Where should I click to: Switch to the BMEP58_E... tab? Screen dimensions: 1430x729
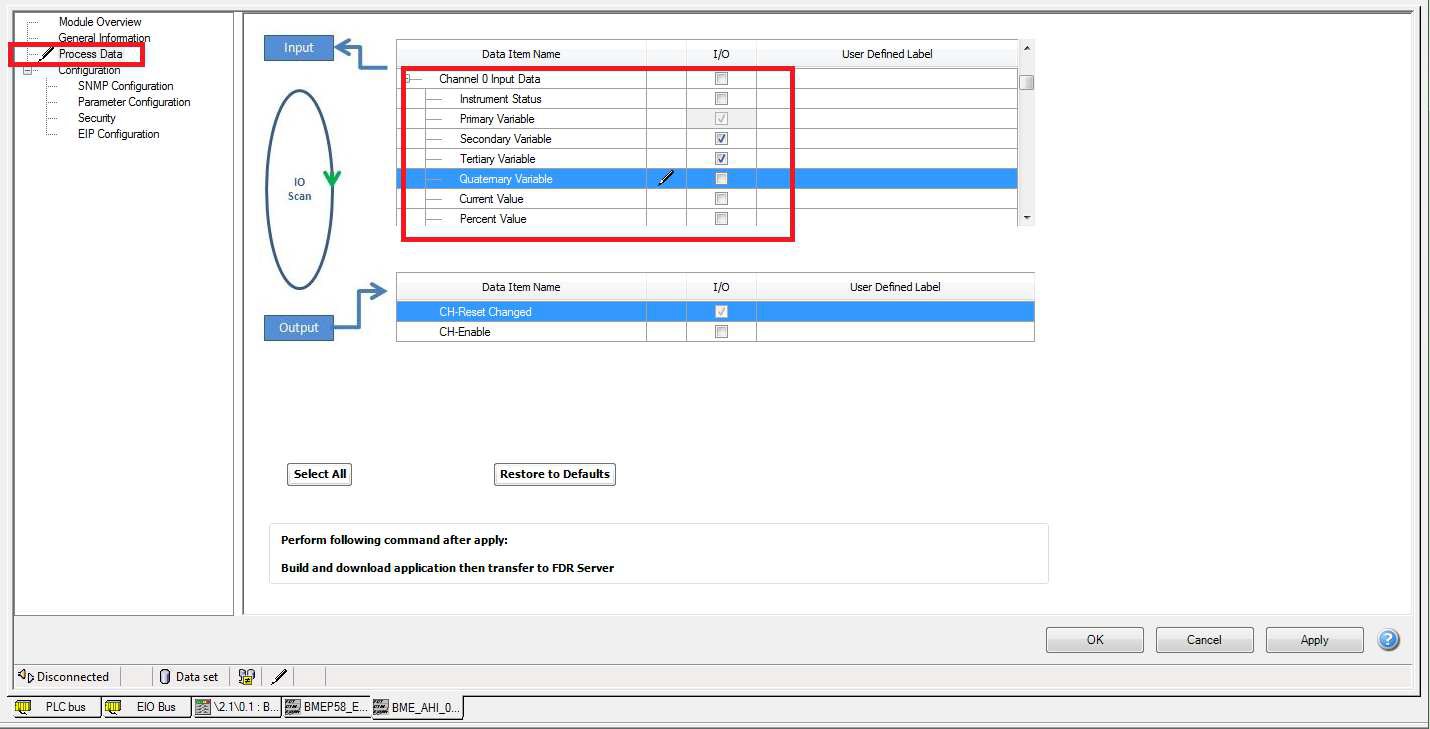click(327, 707)
